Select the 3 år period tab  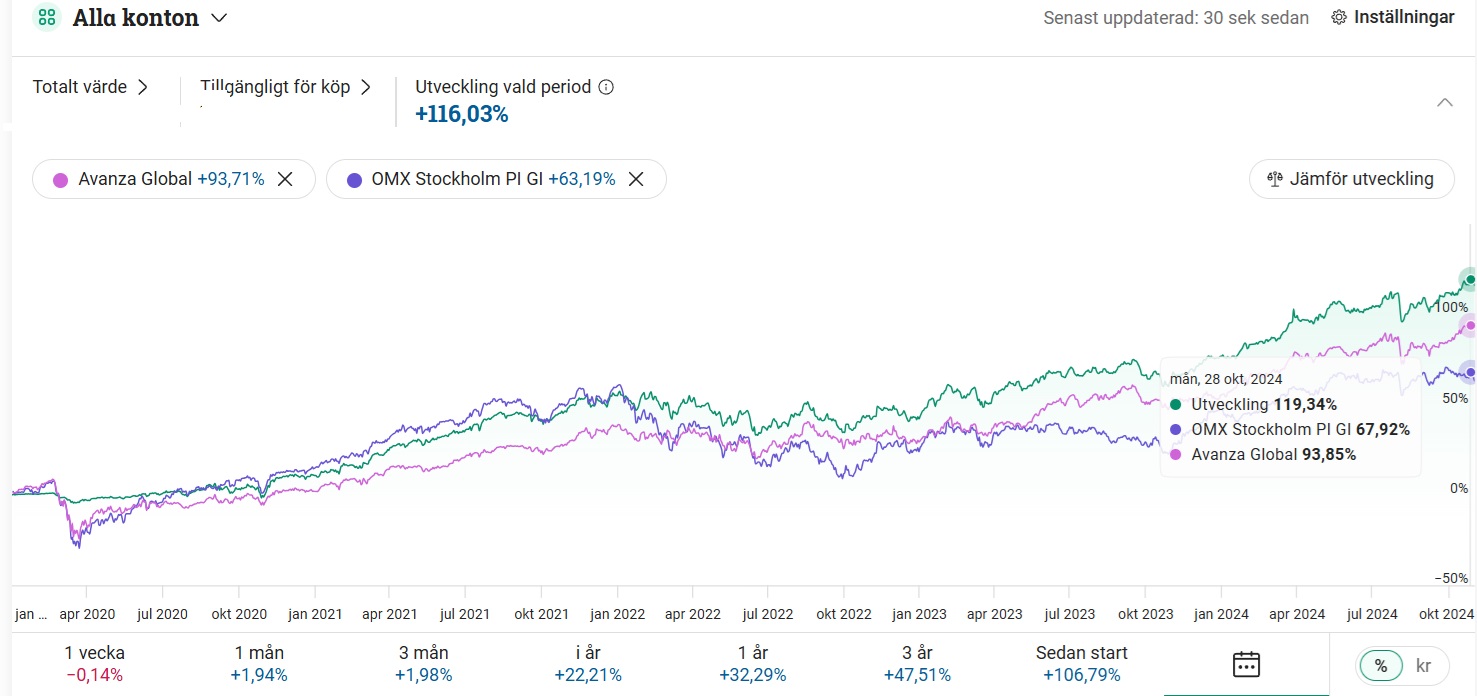point(917,664)
